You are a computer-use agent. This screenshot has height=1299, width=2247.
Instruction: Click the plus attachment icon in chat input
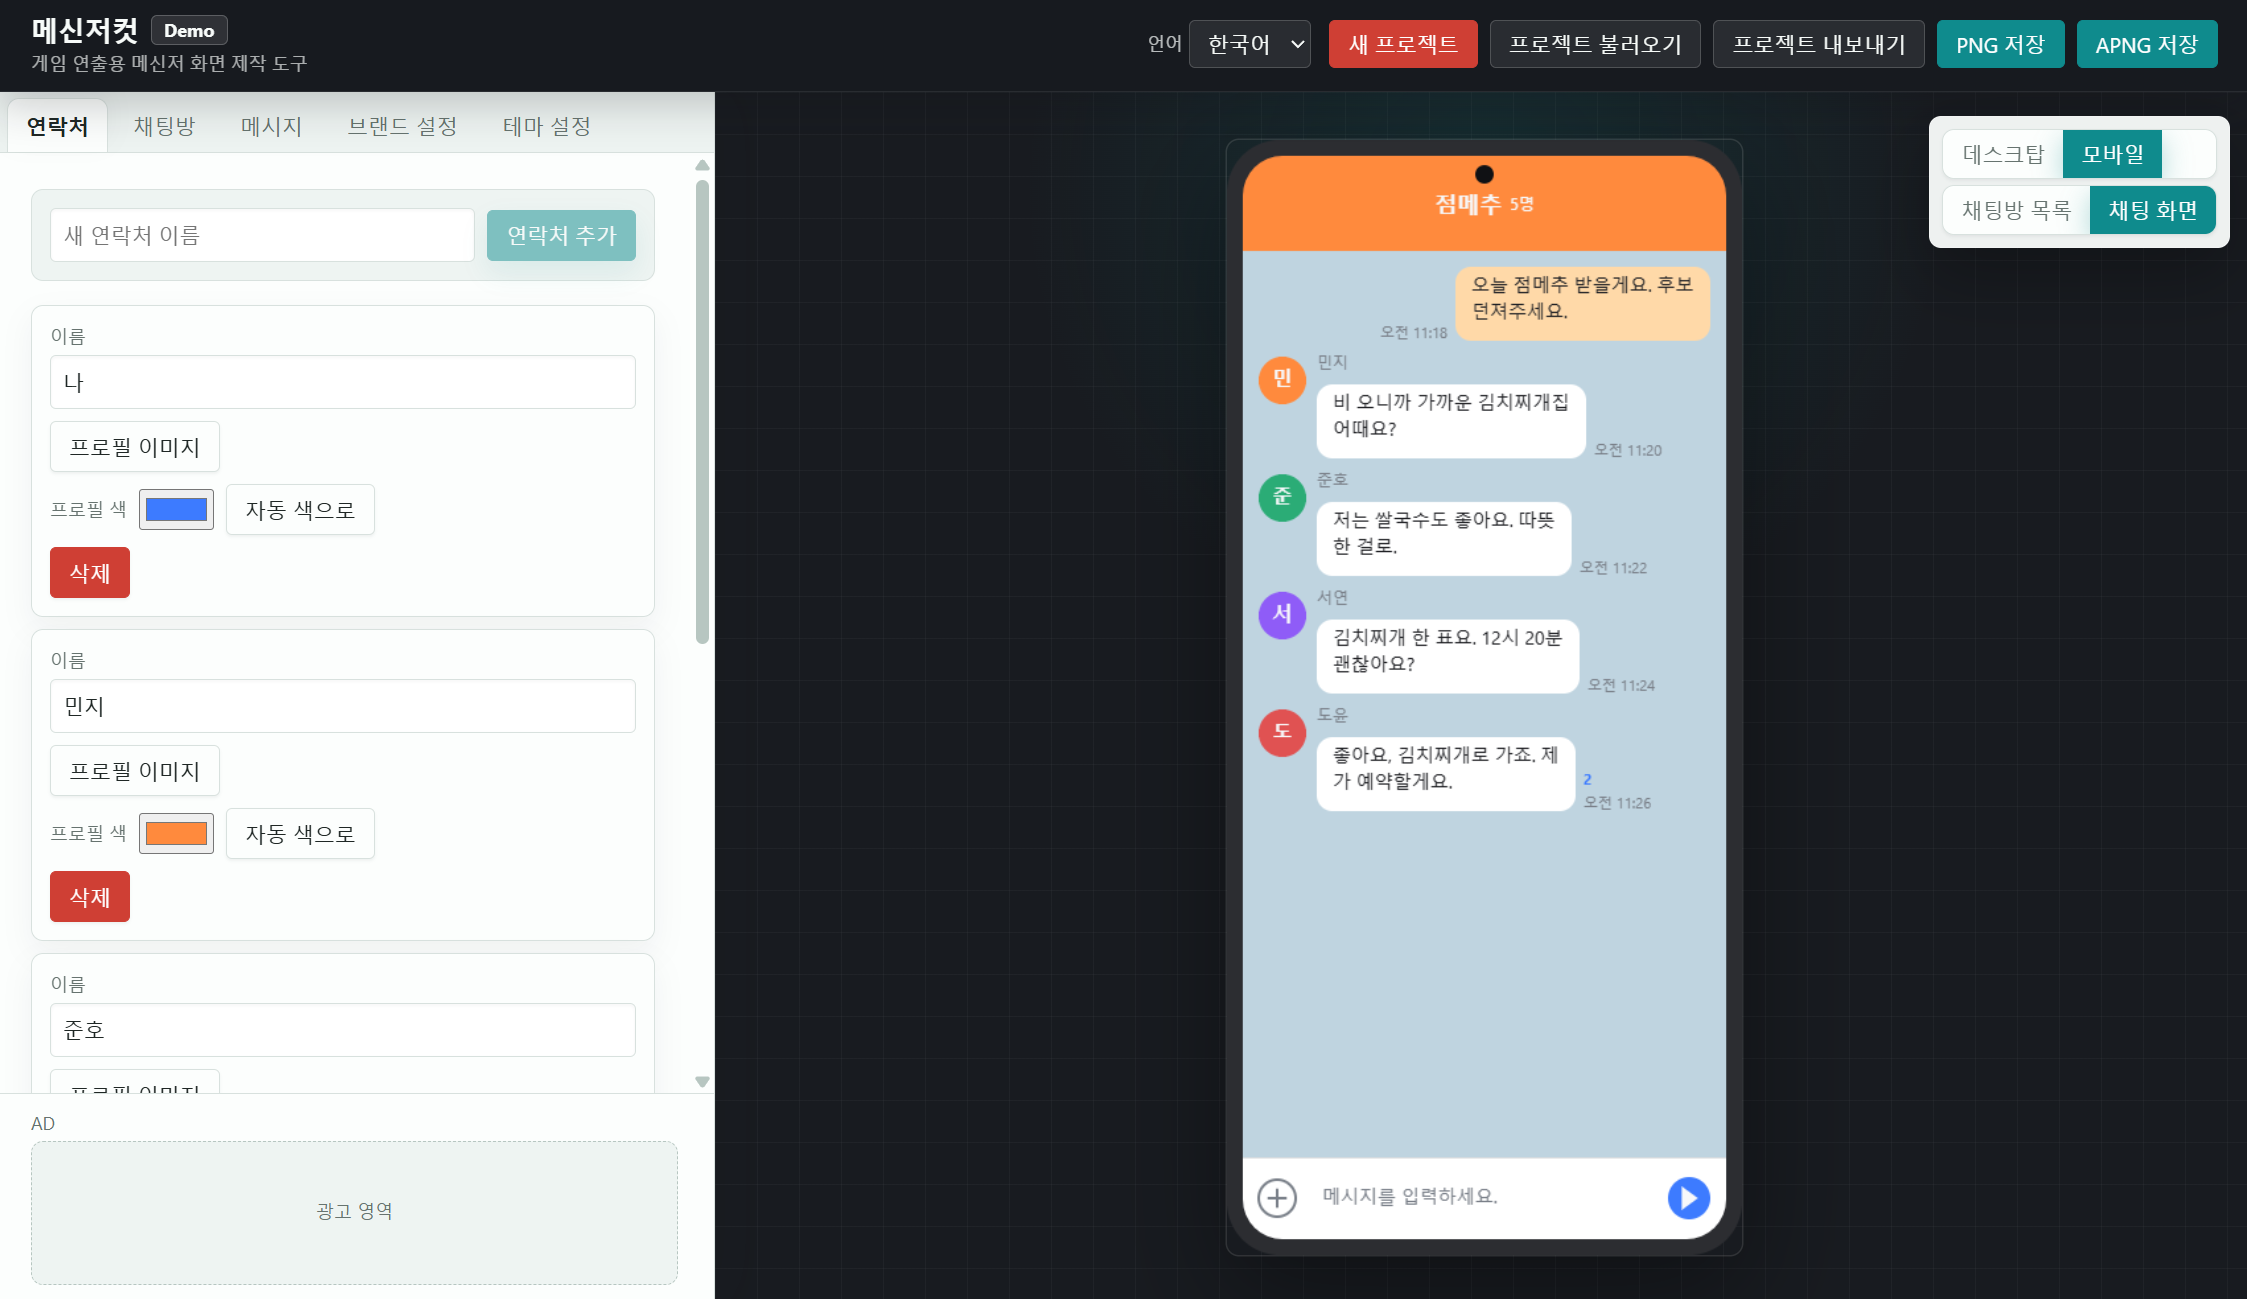click(x=1277, y=1197)
